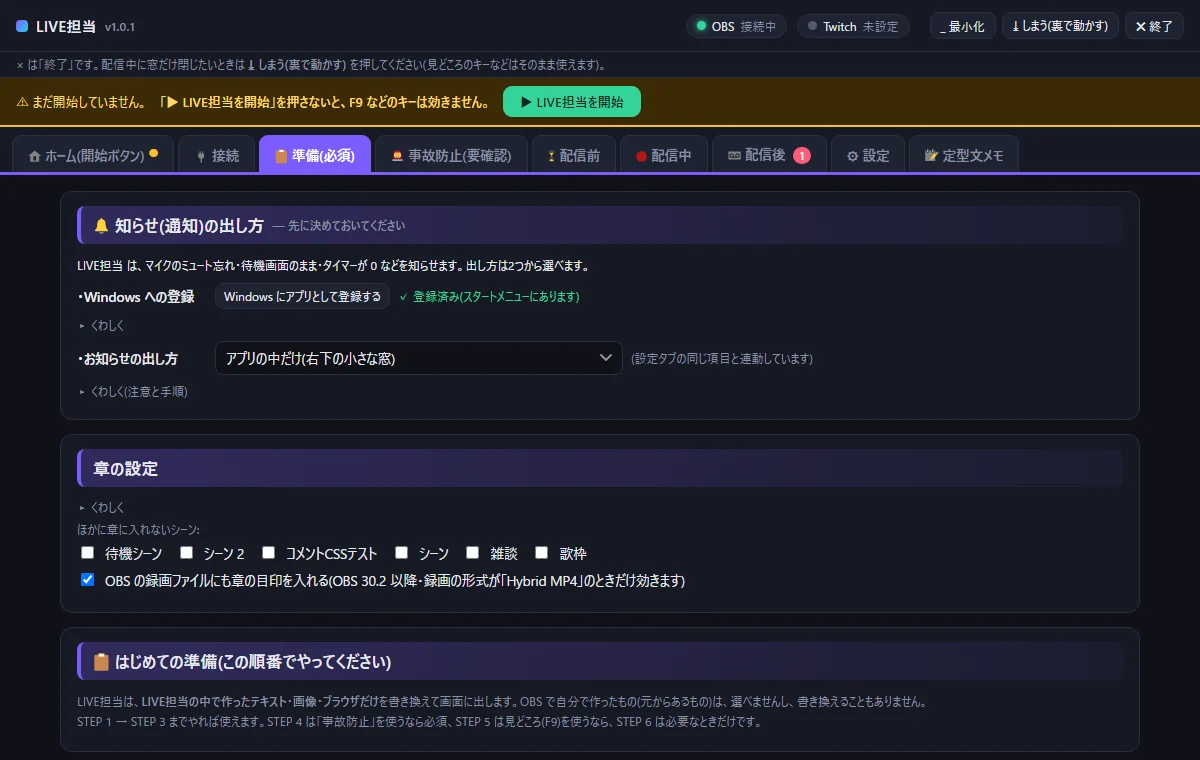Image resolution: width=1200 pixels, height=760 pixels.
Task: Click the OBS 接続中 status pill
Action: coord(737,26)
